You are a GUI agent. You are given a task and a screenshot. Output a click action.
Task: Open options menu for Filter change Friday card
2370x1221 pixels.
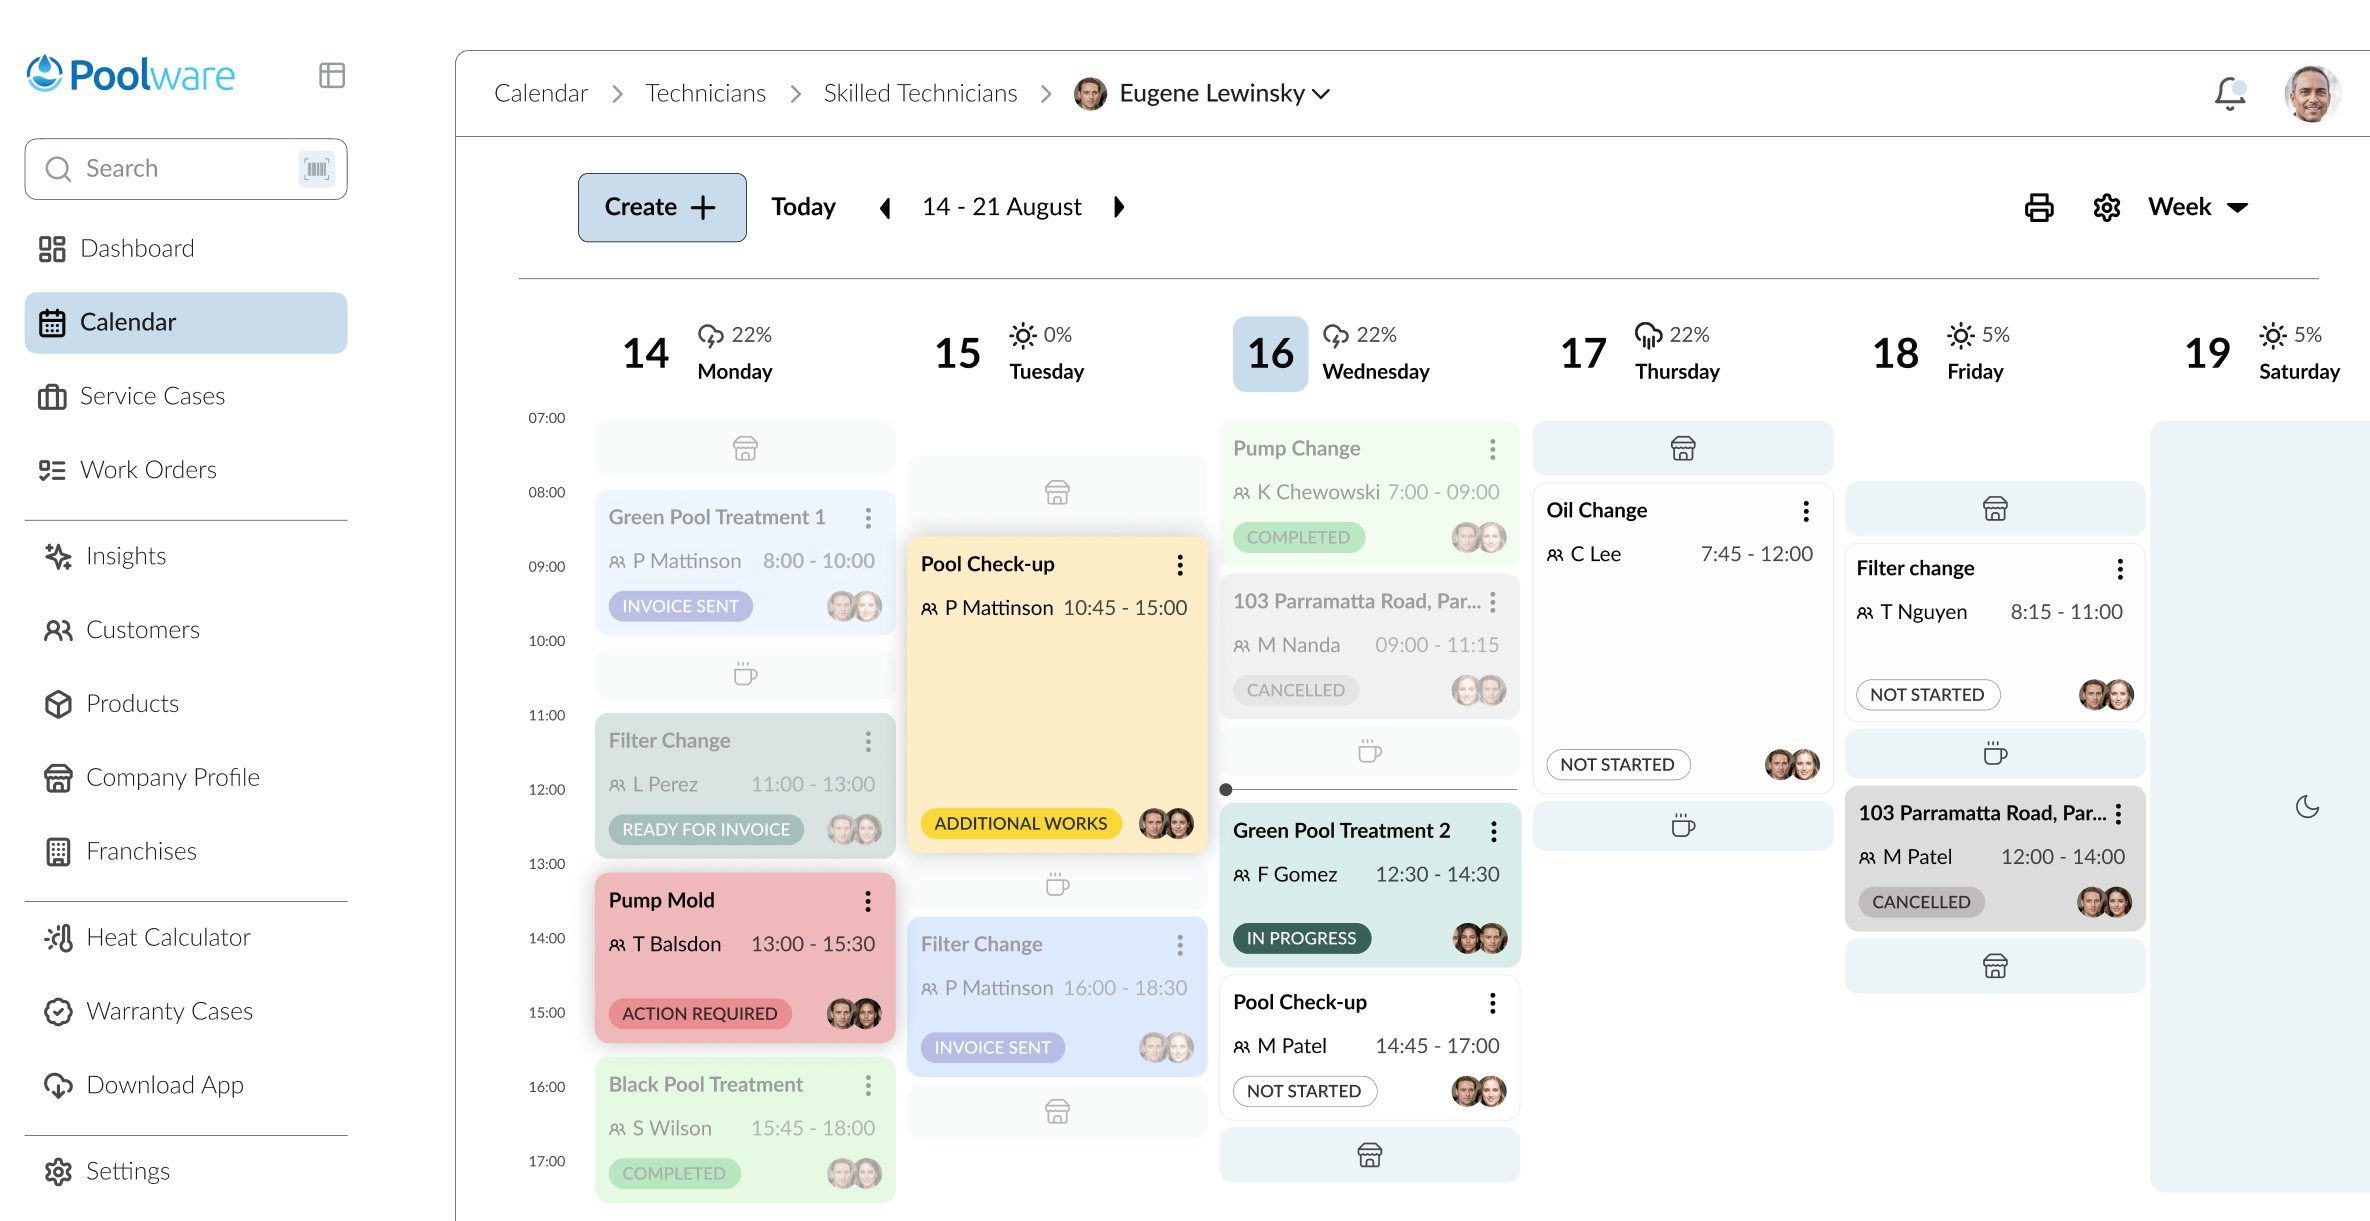[2120, 569]
